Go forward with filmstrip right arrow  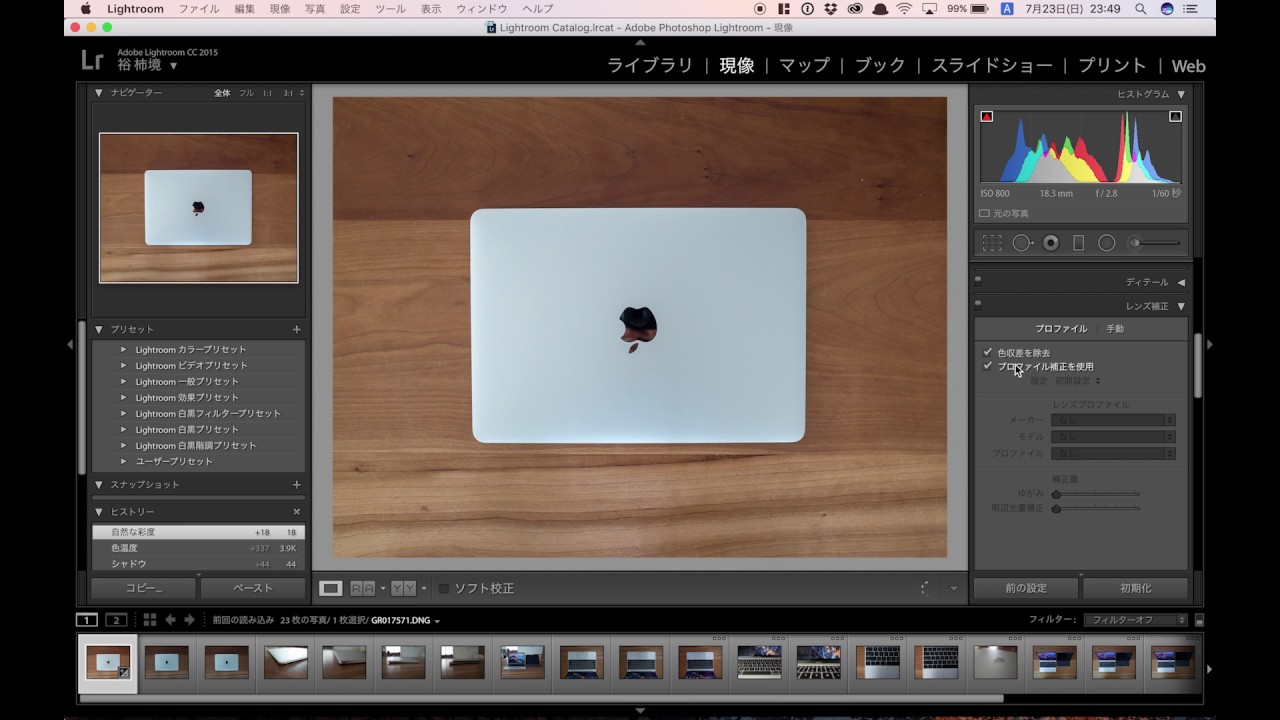(189, 620)
